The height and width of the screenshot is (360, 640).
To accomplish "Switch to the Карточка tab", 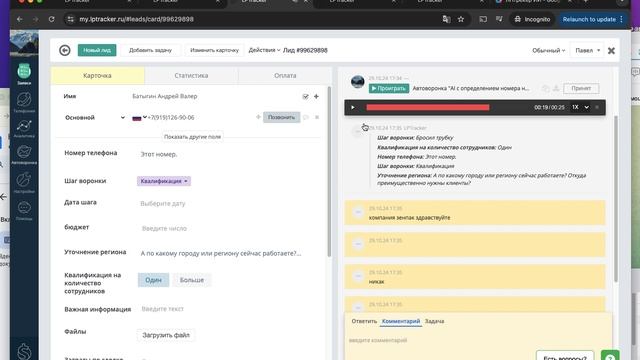I will pyautogui.click(x=97, y=76).
